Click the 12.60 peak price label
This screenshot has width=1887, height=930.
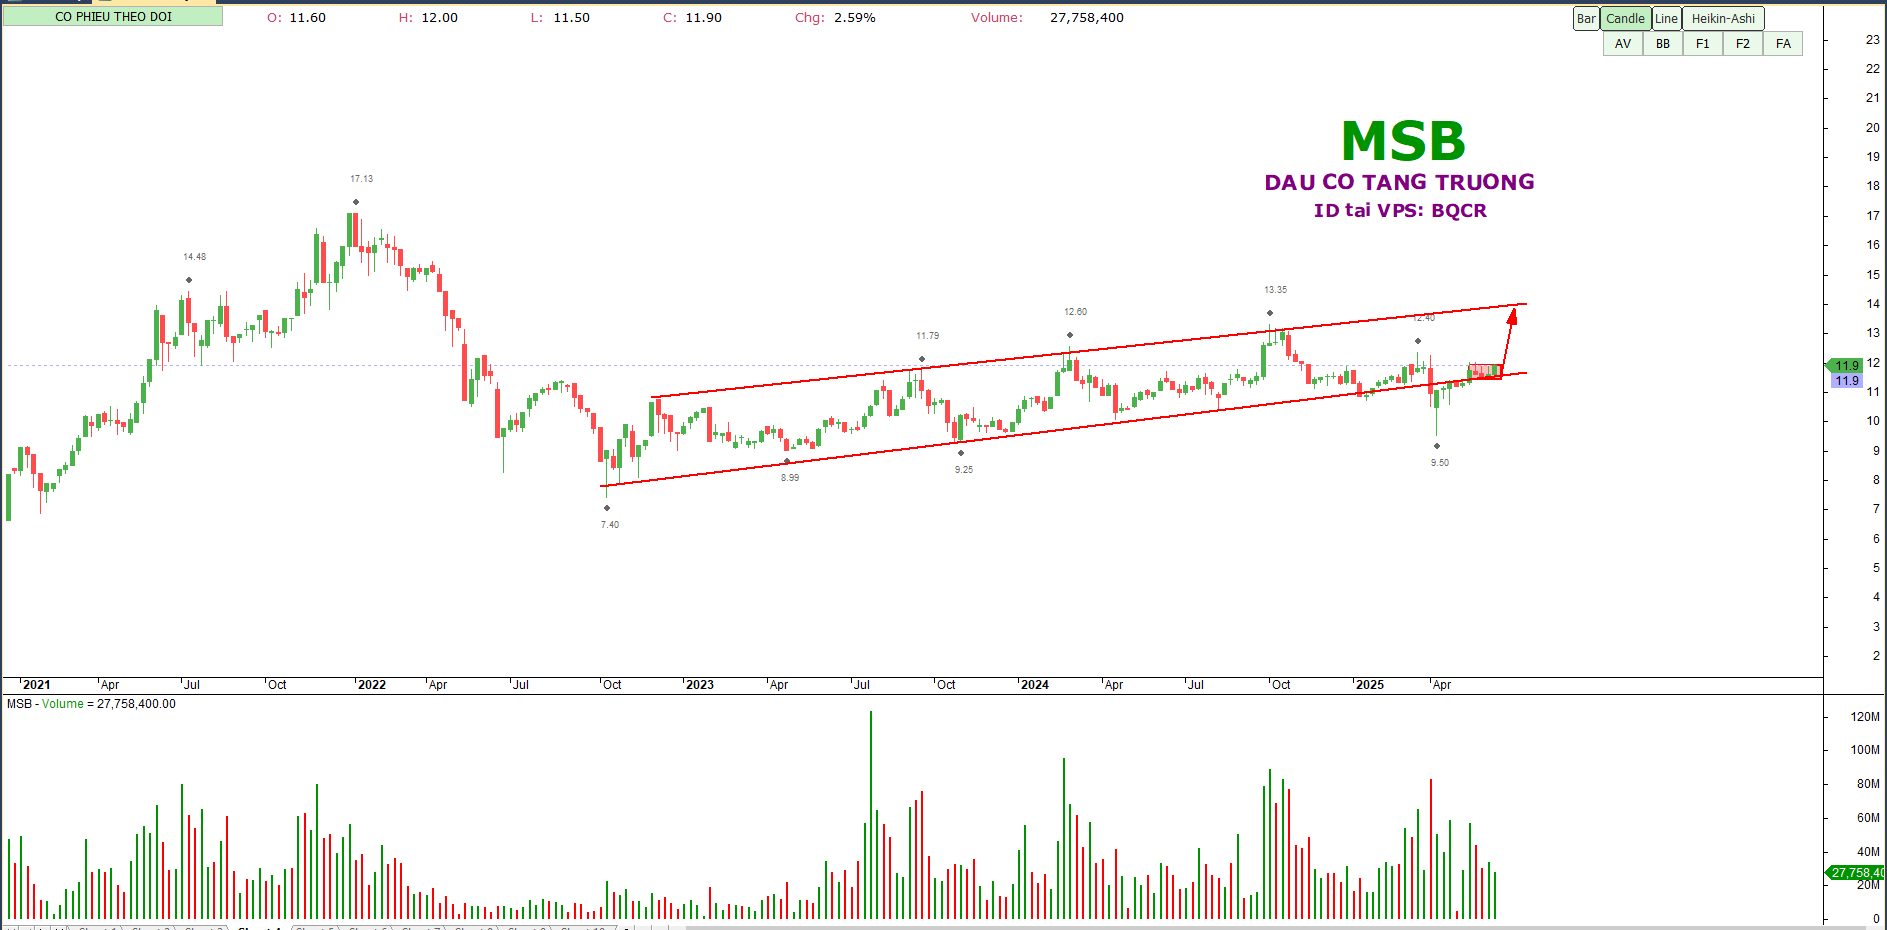click(x=1076, y=312)
